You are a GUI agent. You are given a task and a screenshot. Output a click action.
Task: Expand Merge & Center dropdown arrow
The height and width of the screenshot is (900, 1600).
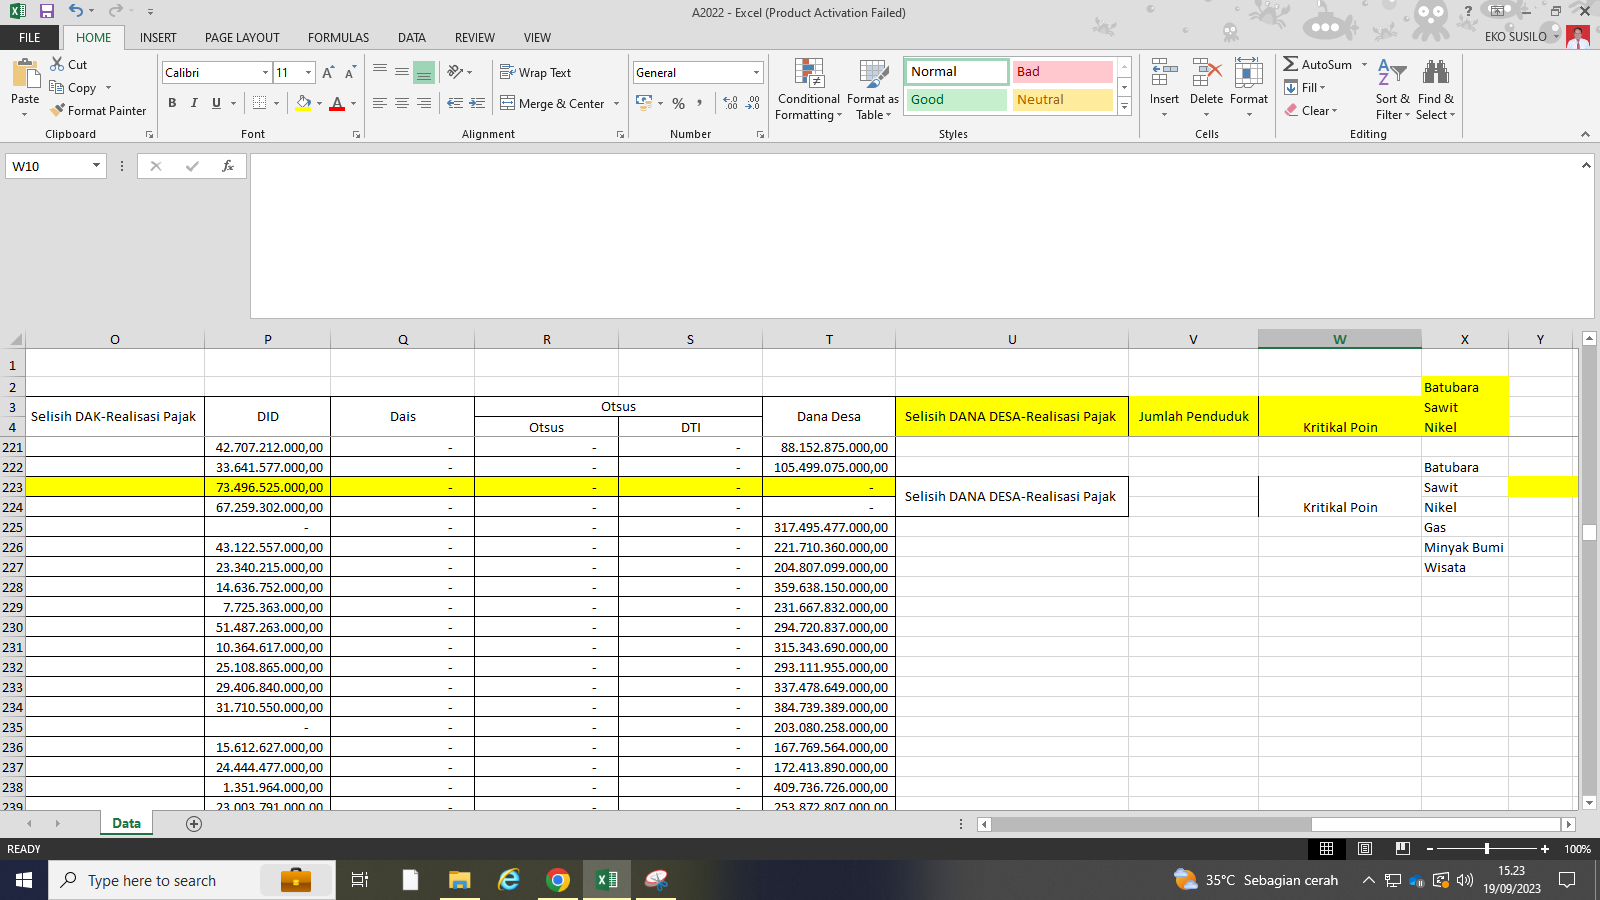tap(616, 103)
